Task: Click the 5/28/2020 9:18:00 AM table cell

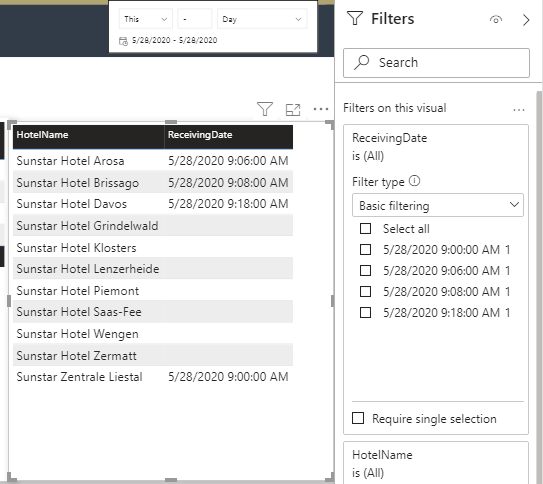Action: (228, 204)
